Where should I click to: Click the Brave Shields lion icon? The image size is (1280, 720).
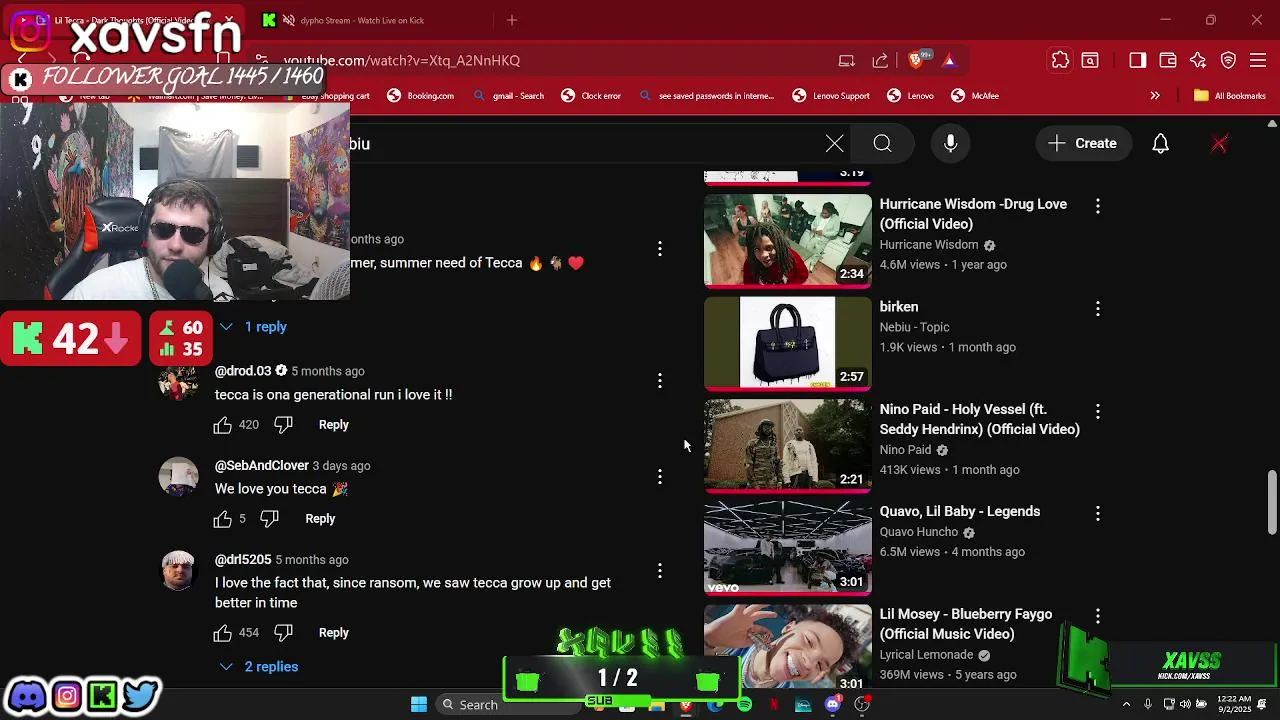915,60
